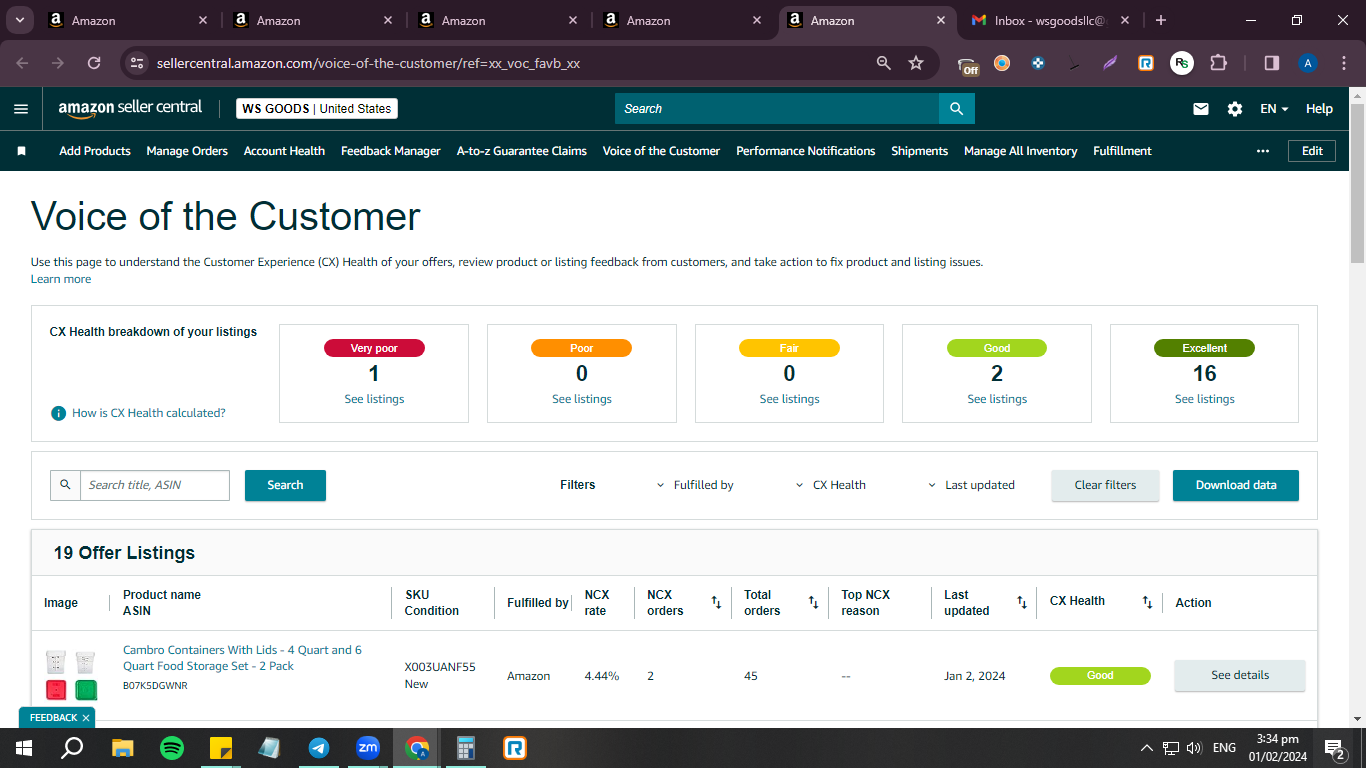This screenshot has height=768, width=1366.
Task: Click the Cambro Containers product thumbnail
Action: coord(72,676)
